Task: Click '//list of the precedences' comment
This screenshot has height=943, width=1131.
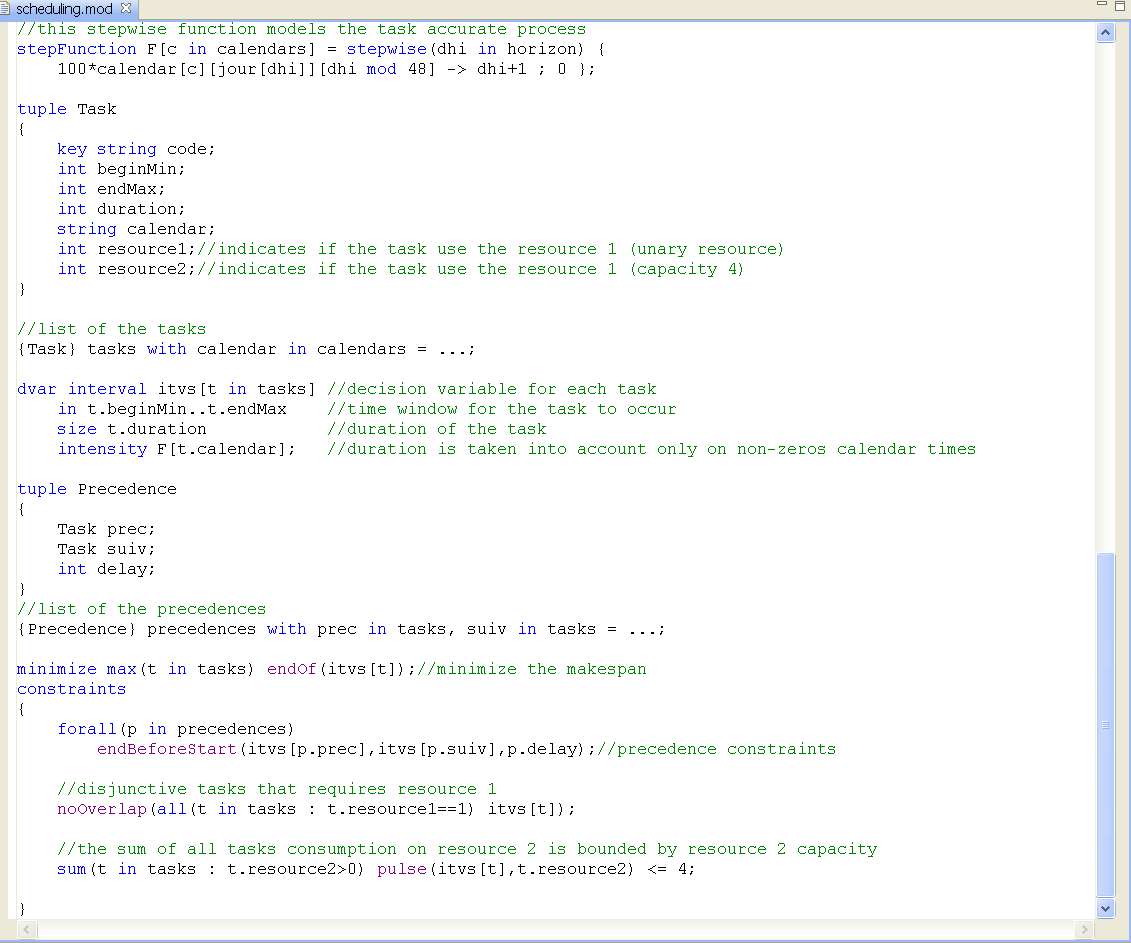Action: tap(141, 609)
